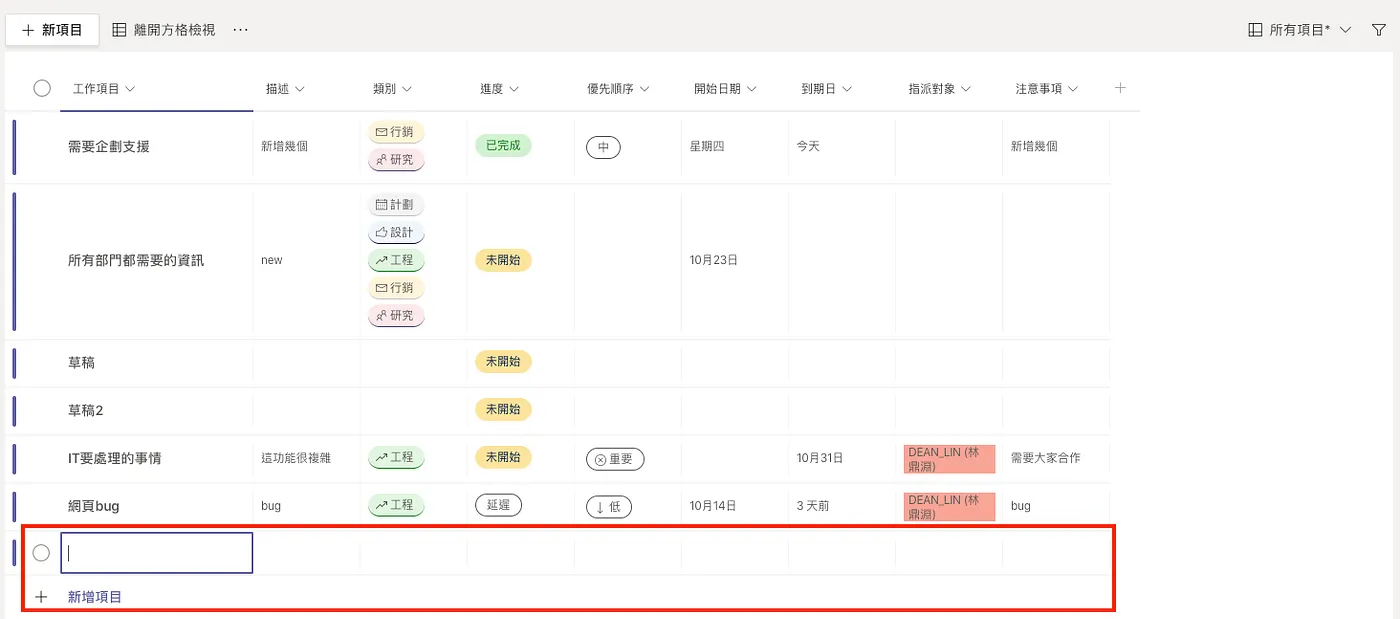Click 工程 tag in IT要處理的事情 row
Viewport: 1400px width, 619px height.
point(396,457)
